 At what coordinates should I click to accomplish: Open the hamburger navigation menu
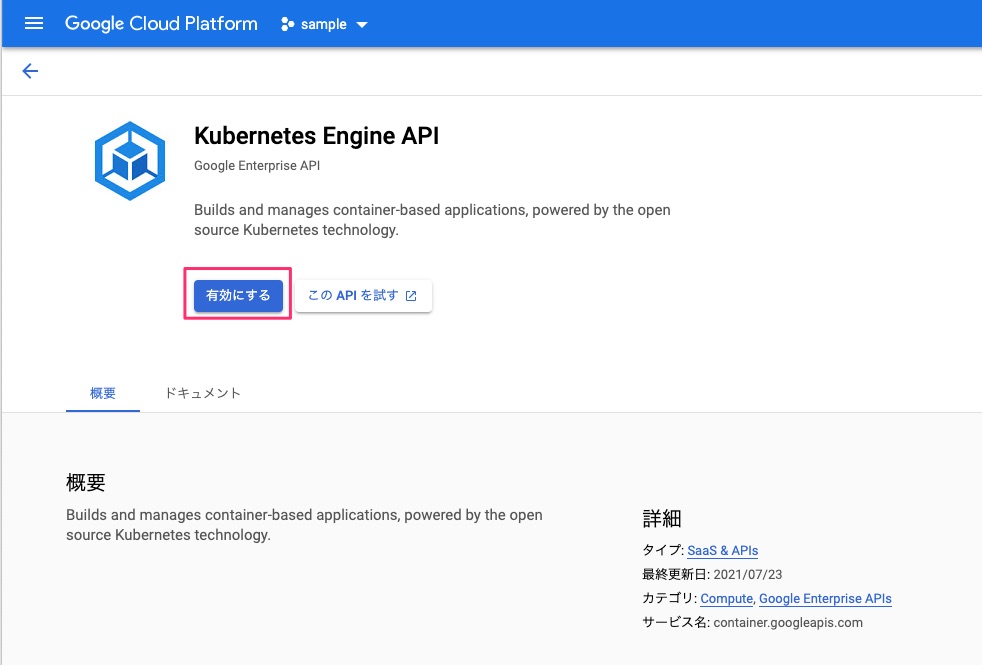[34, 24]
